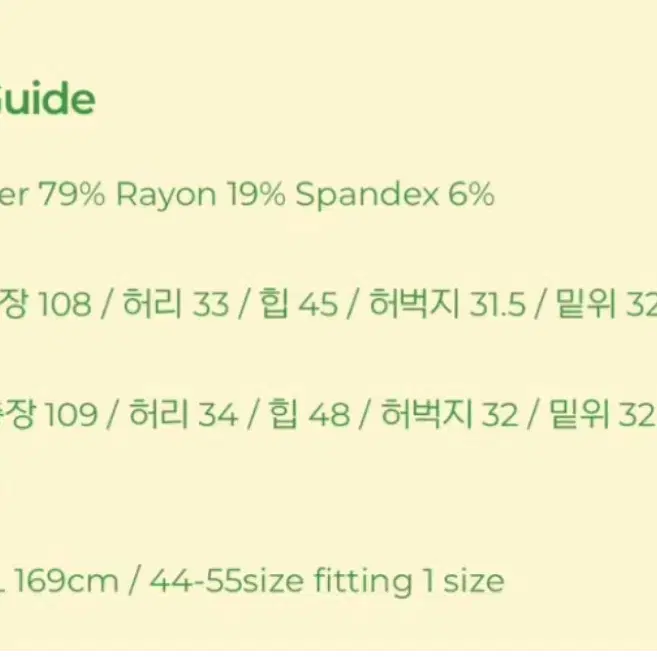Click the word Spandex

point(367,195)
